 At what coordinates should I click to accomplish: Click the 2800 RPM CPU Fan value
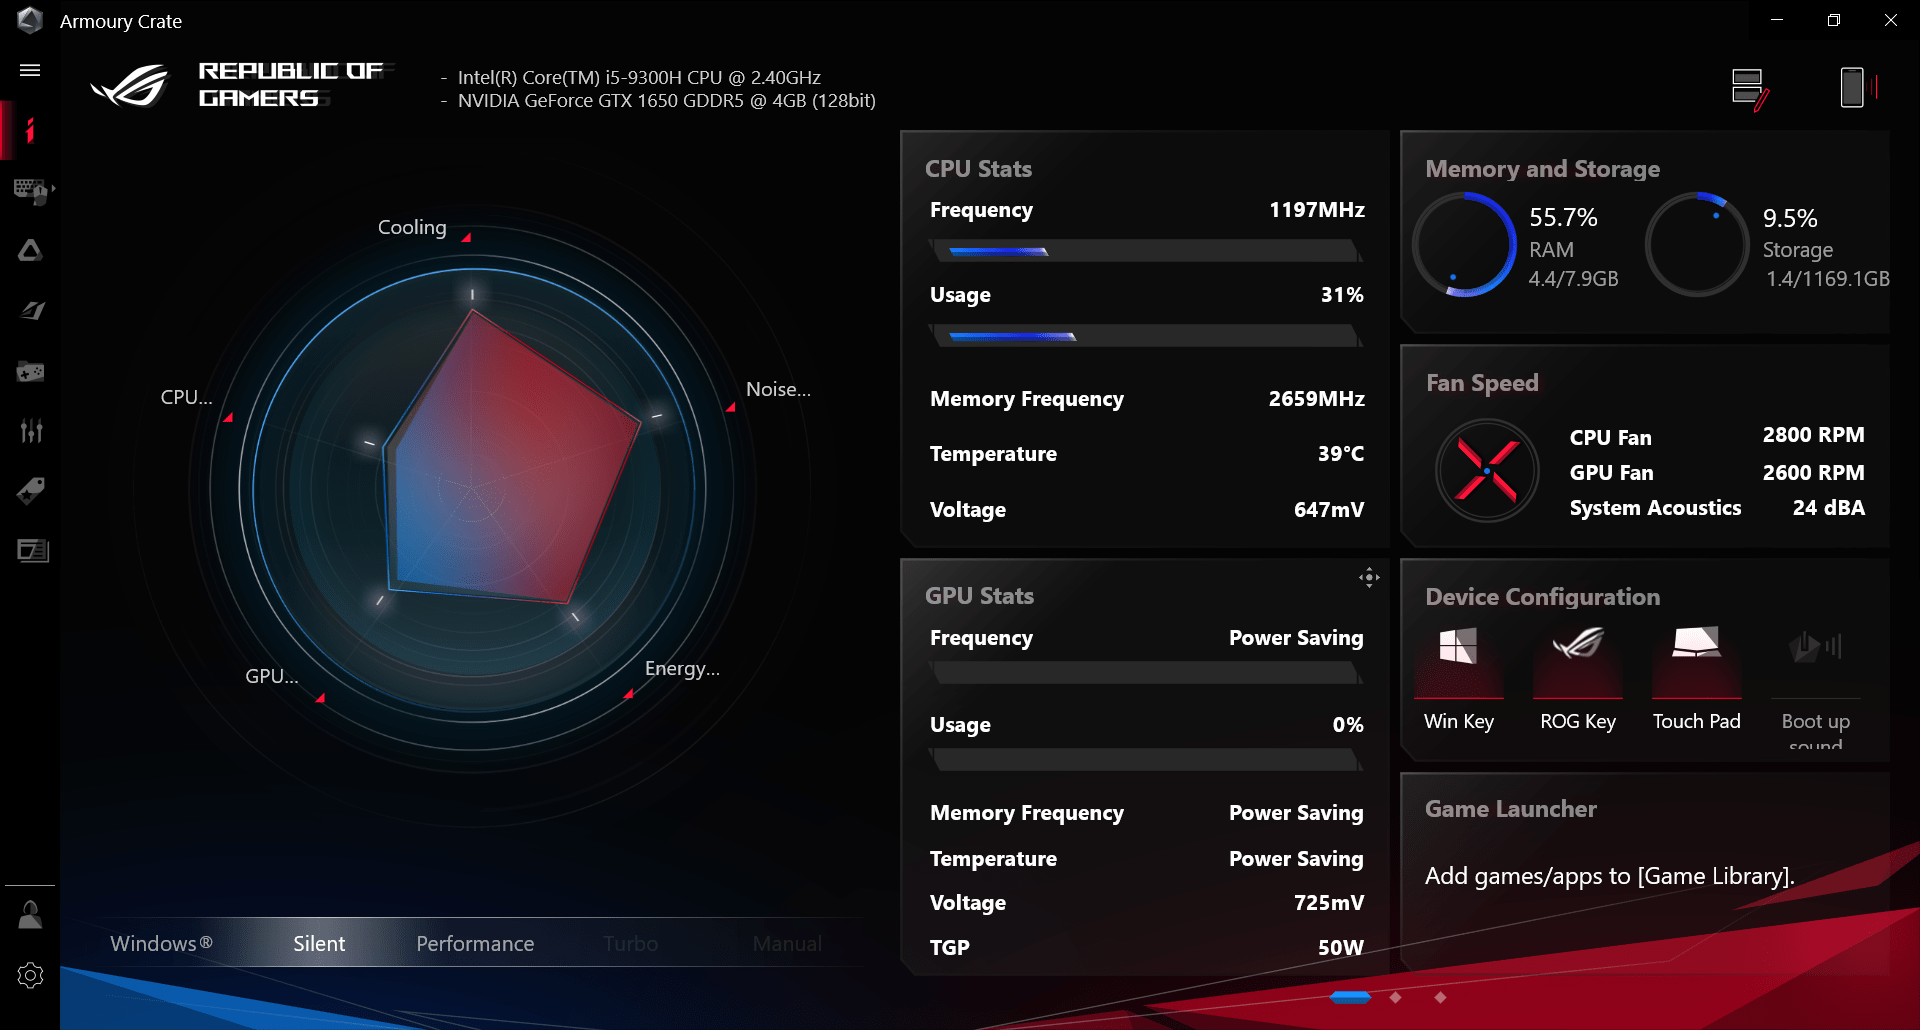[1813, 435]
